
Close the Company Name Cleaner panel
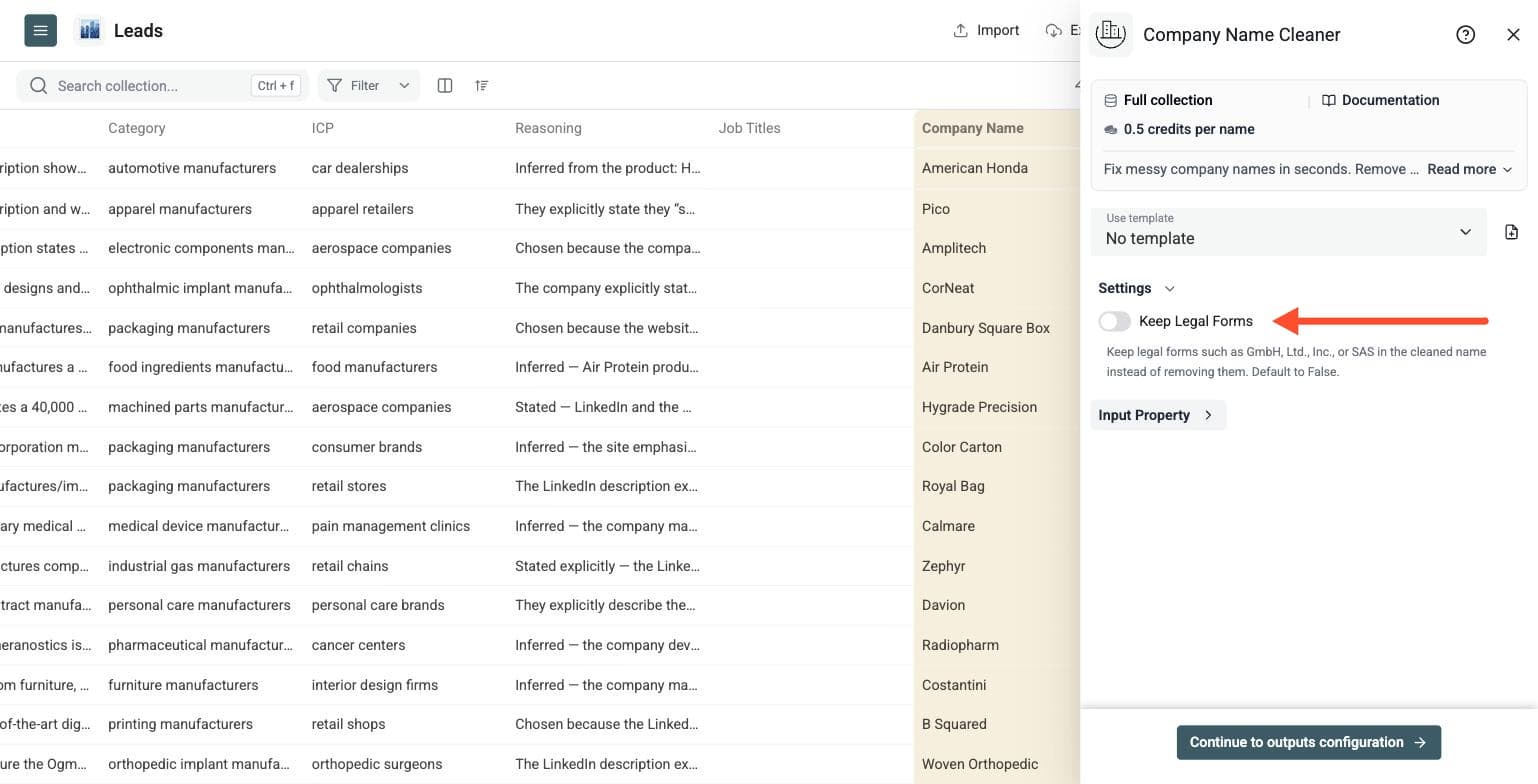[1513, 34]
